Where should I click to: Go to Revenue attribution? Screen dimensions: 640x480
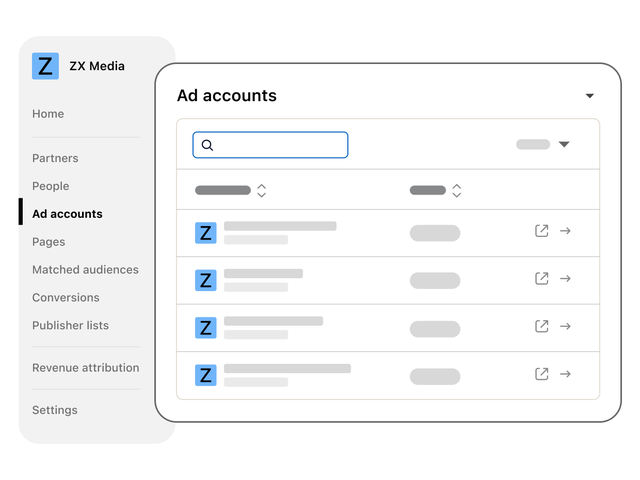[86, 368]
